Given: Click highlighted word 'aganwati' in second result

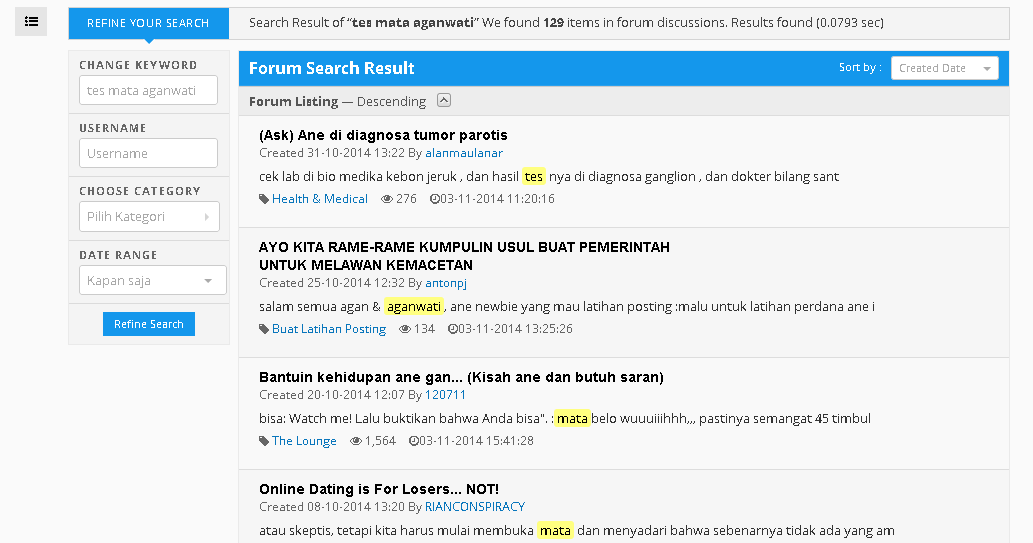Looking at the screenshot, I should (x=414, y=306).
